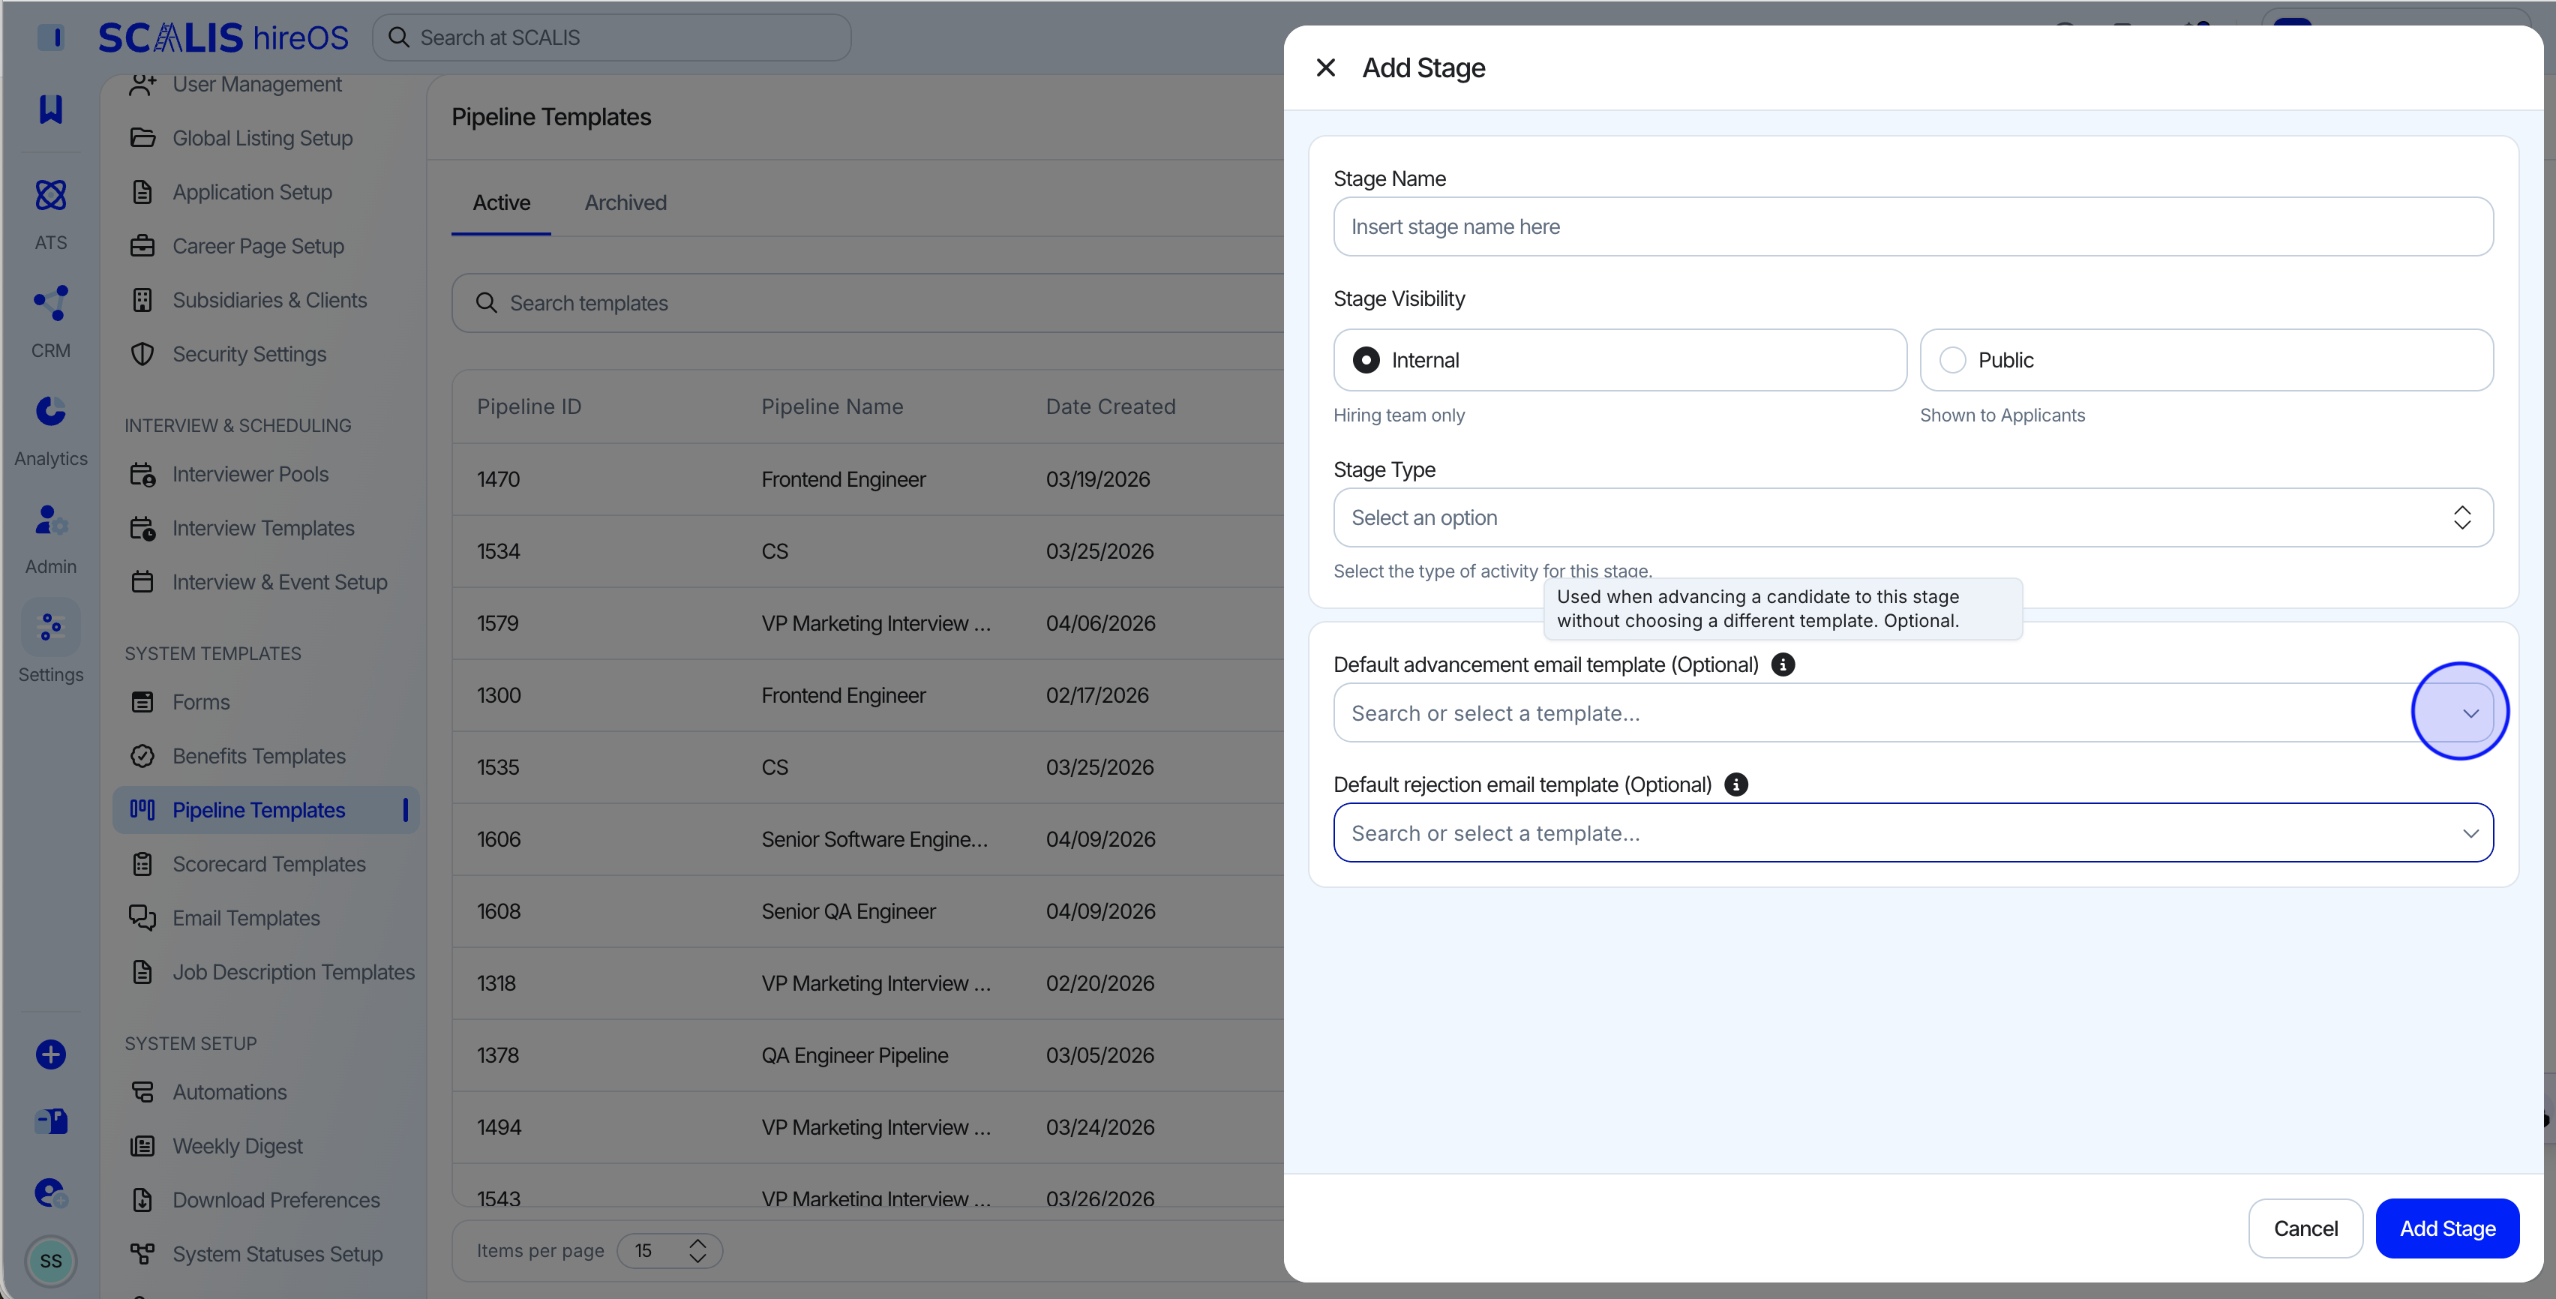Image resolution: width=2556 pixels, height=1299 pixels.
Task: Switch to the Archived tab
Action: (625, 203)
